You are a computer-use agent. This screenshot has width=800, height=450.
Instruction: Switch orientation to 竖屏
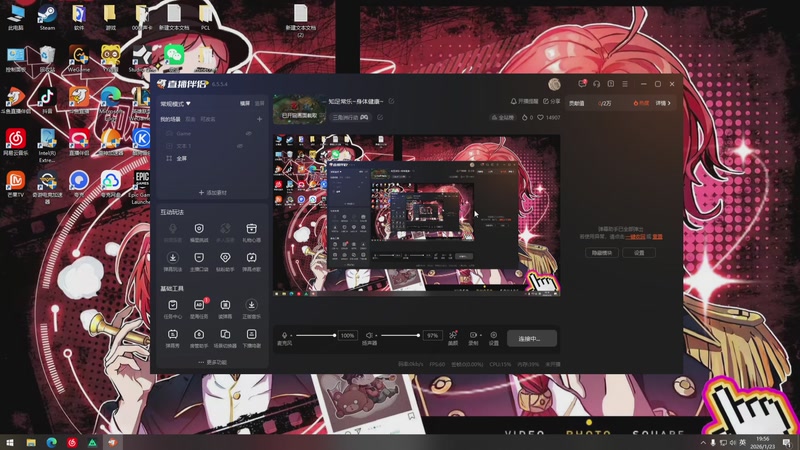(259, 104)
